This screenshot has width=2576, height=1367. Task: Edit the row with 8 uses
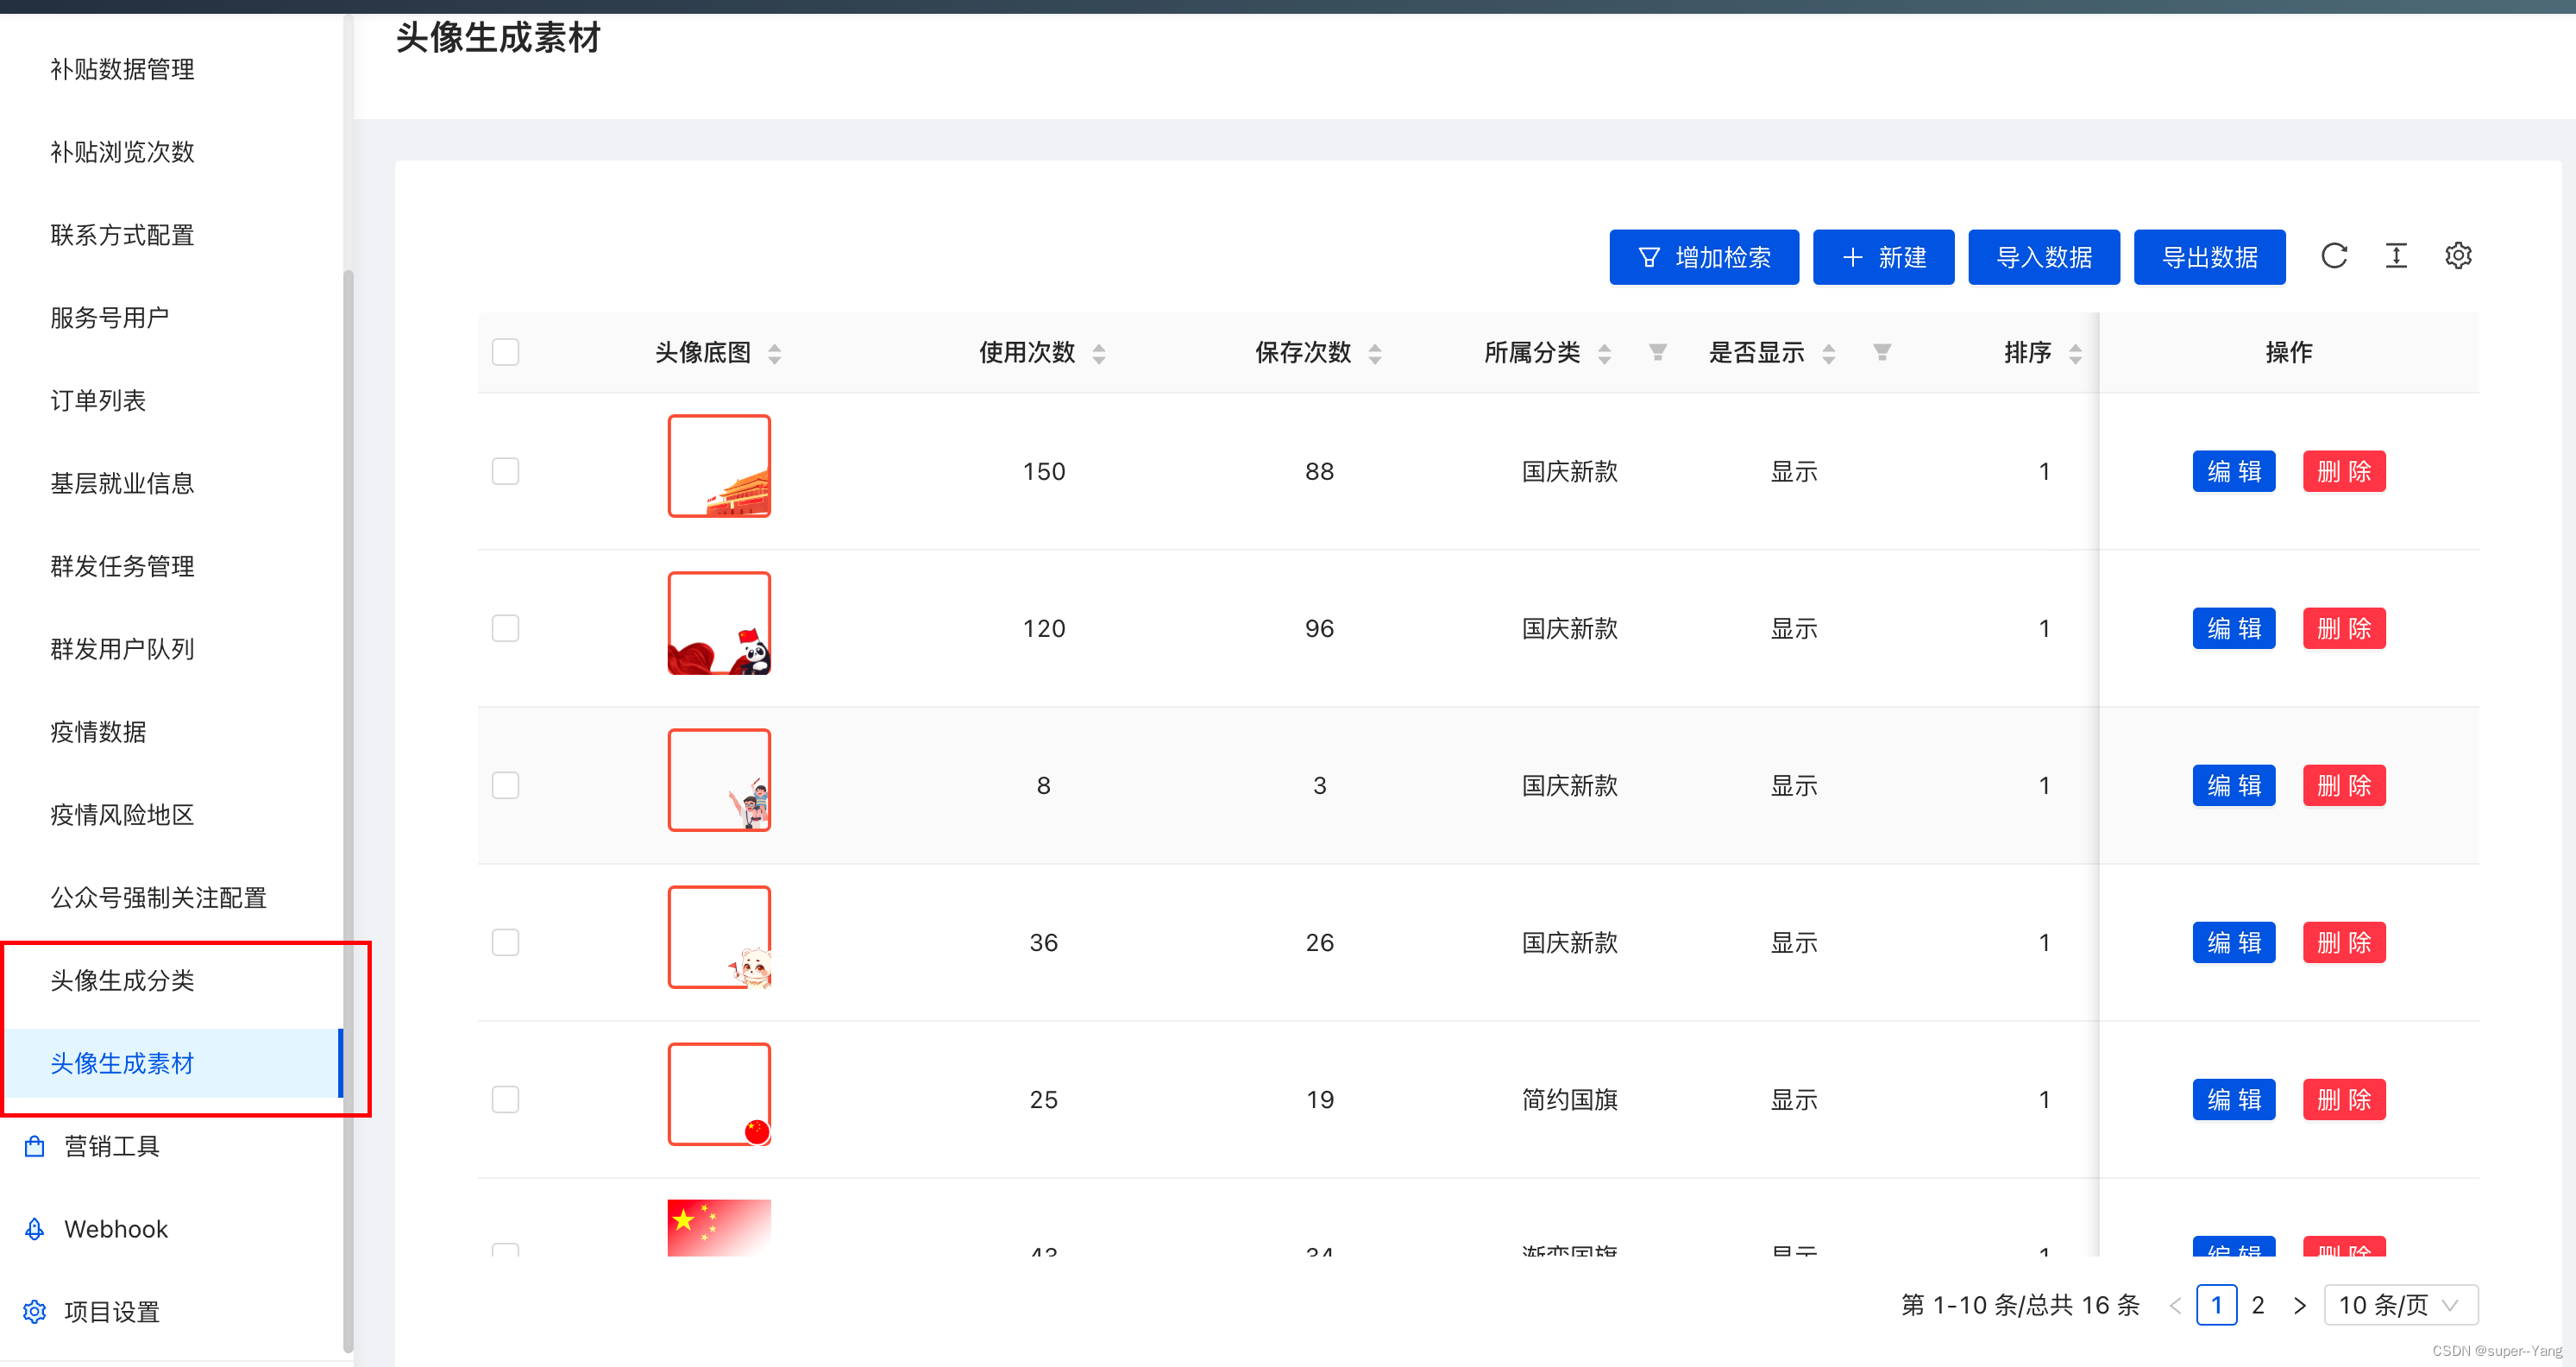click(2233, 785)
